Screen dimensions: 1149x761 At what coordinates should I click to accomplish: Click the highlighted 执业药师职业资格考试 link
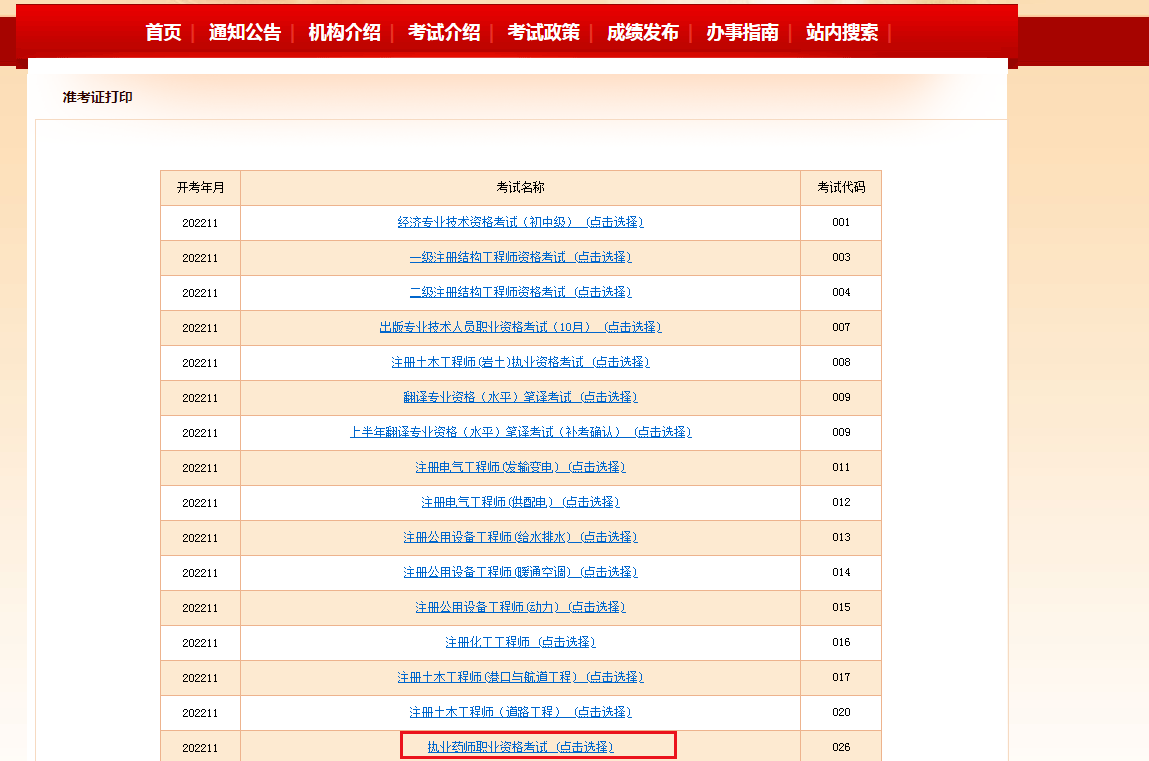click(x=520, y=747)
